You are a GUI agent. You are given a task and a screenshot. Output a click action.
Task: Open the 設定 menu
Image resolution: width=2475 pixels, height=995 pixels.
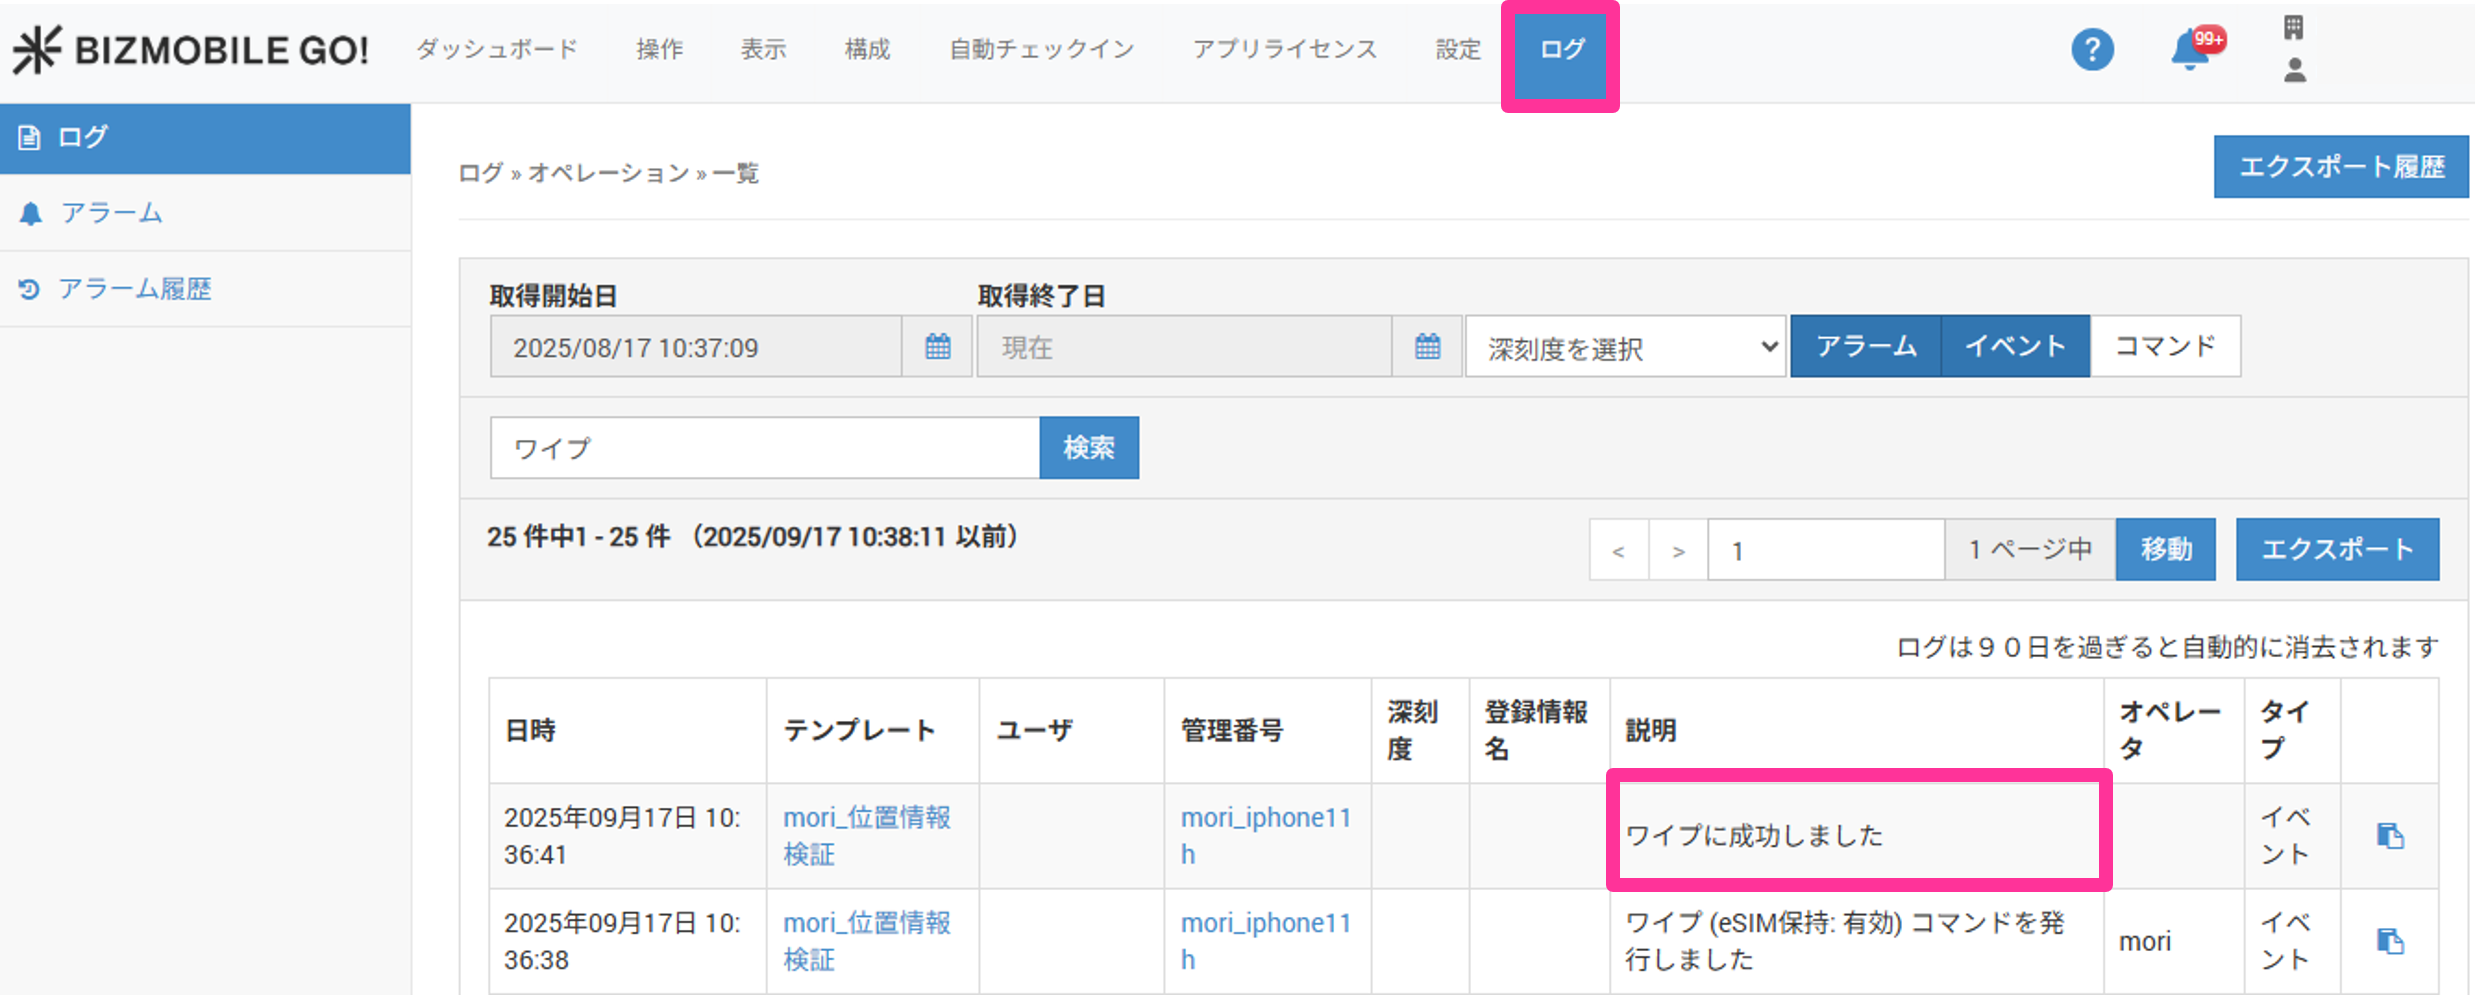tap(1457, 49)
